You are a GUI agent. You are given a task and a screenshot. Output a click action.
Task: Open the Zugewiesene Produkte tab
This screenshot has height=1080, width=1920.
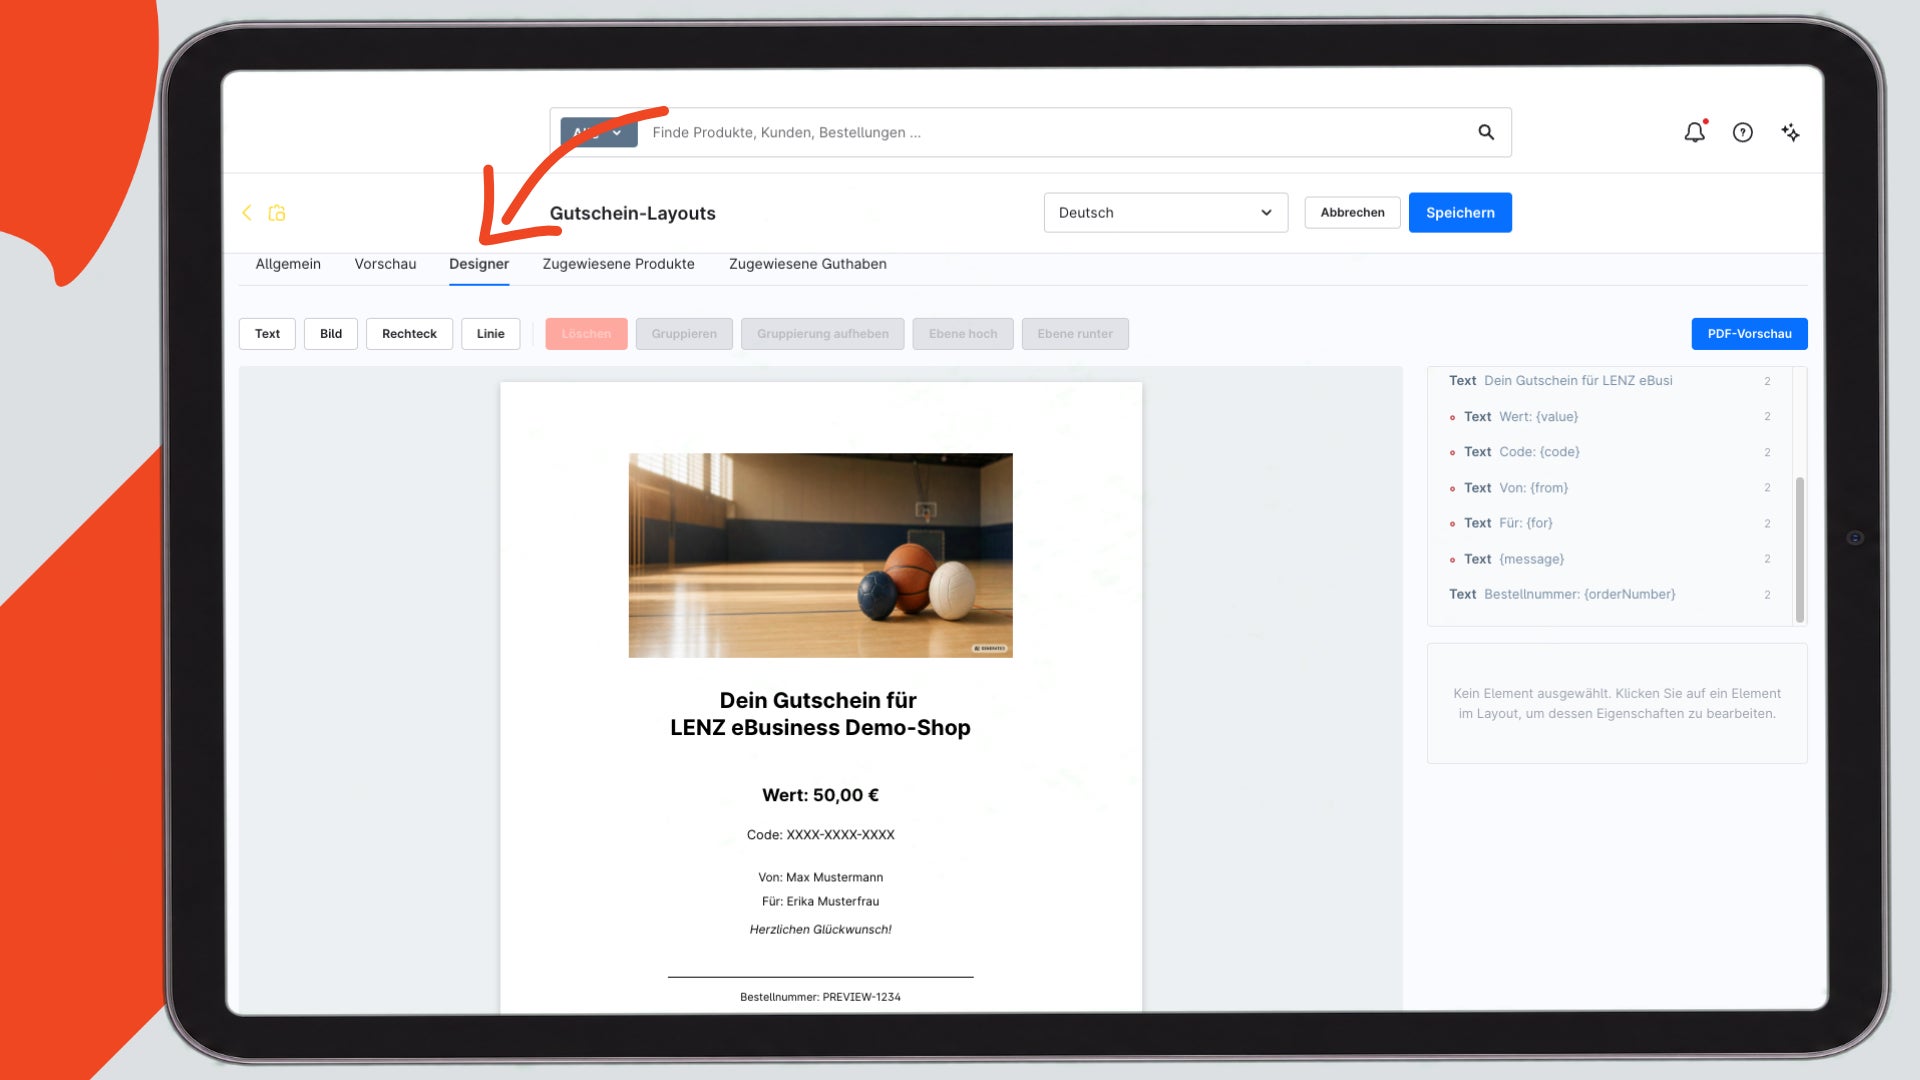tap(618, 264)
